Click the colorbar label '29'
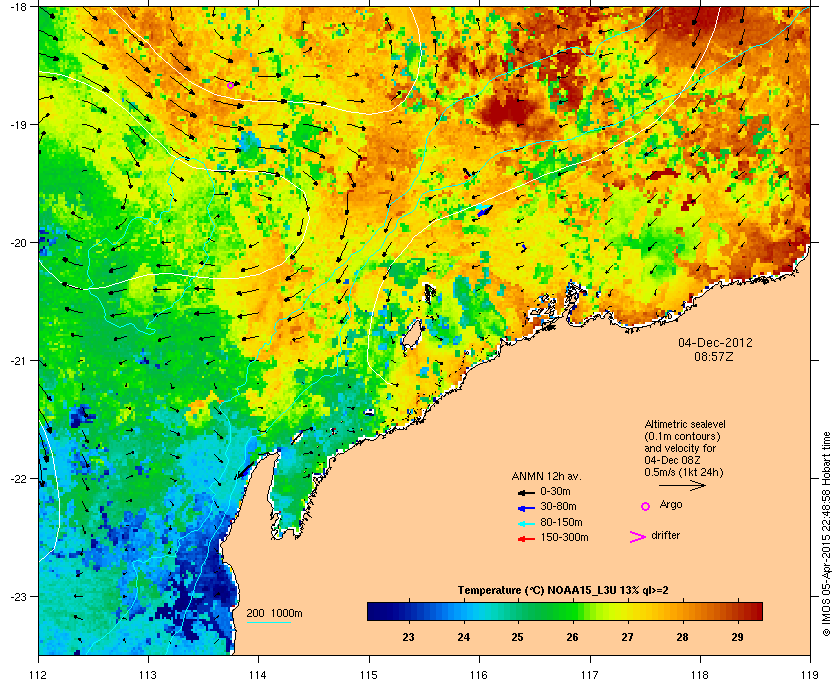Screen dimensions: 840x680 coord(737,637)
